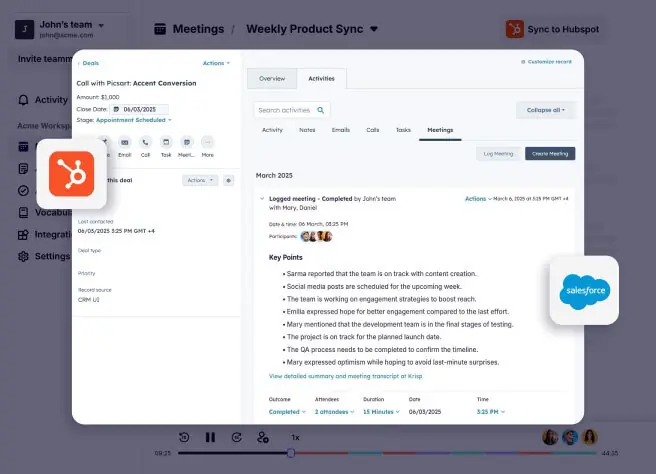Click the Meetings calendar icon in header

[160, 29]
